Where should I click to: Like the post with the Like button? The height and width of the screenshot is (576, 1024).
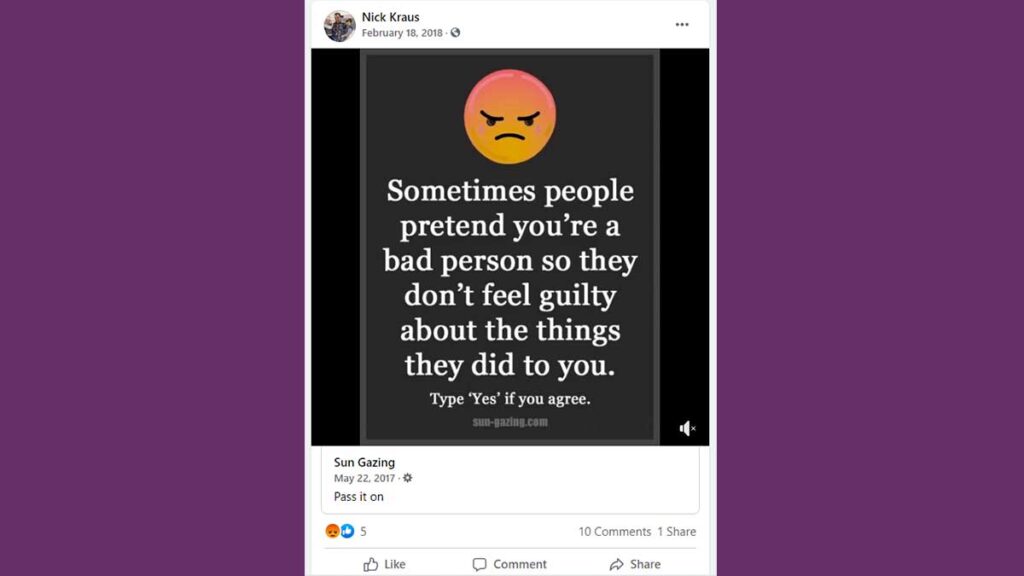pos(385,564)
